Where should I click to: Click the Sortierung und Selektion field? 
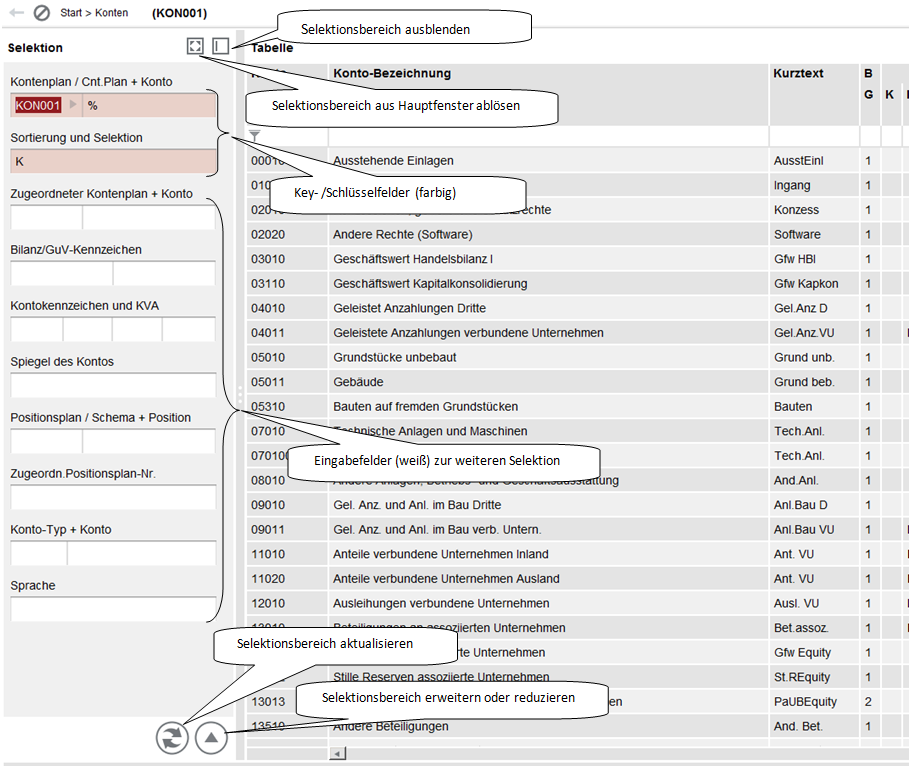113,162
